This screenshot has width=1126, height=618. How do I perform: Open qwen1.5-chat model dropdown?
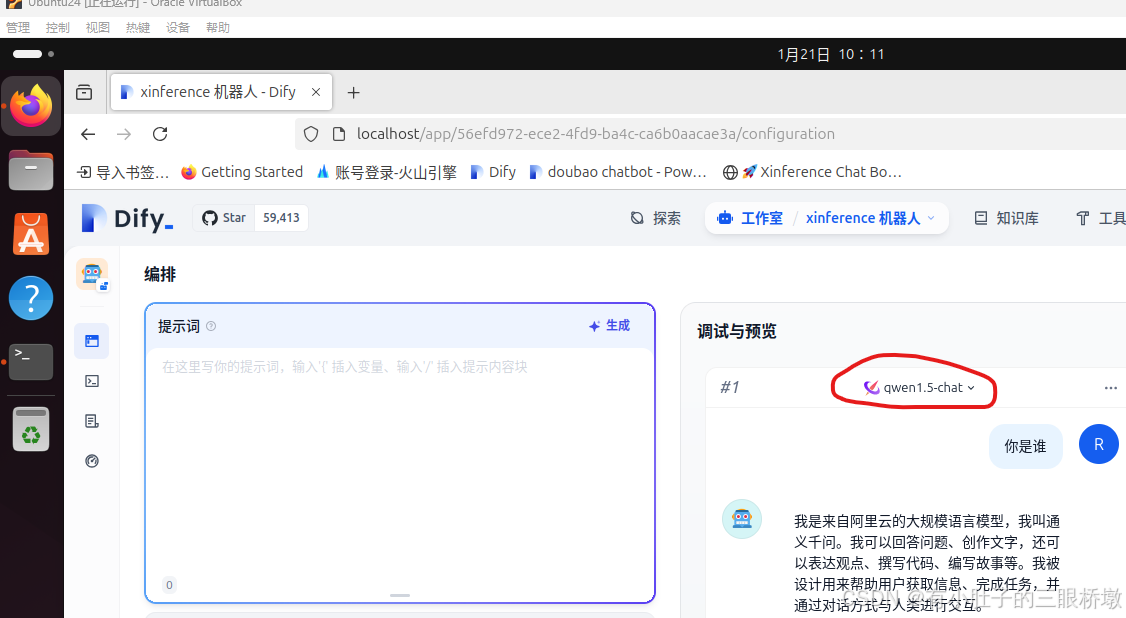pyautogui.click(x=918, y=388)
